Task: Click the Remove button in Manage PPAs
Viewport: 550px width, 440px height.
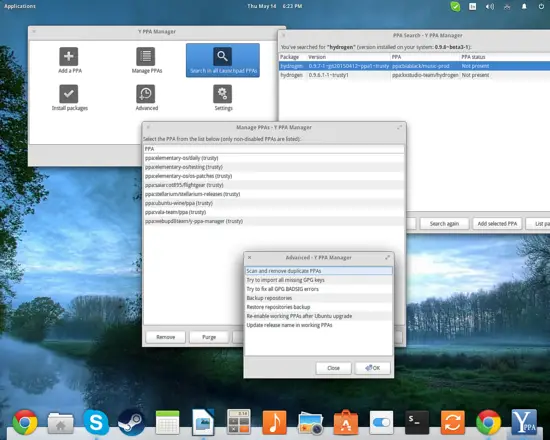Action: 166,337
